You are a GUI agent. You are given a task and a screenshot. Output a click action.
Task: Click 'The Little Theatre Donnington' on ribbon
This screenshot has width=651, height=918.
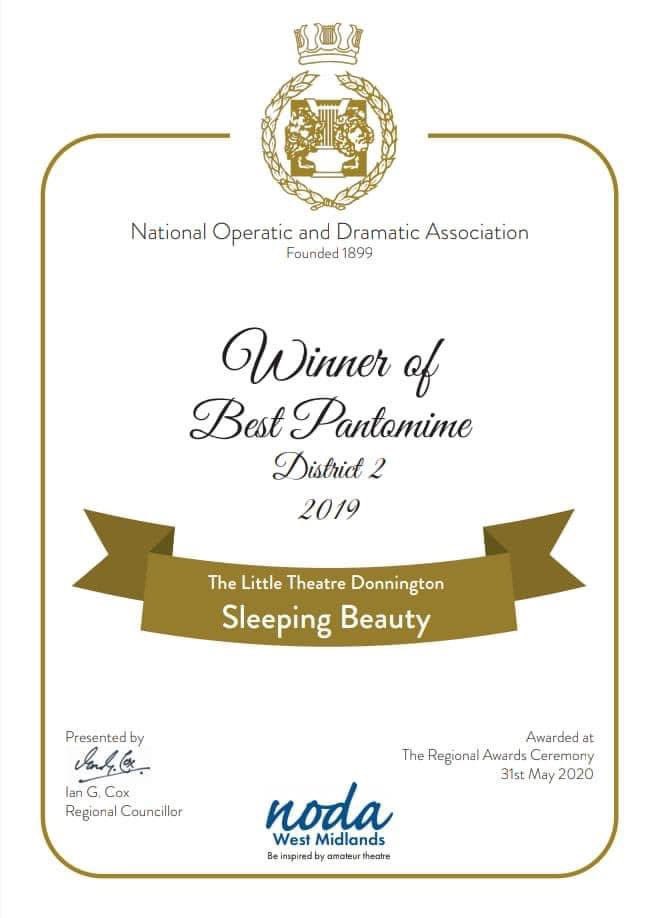[326, 583]
